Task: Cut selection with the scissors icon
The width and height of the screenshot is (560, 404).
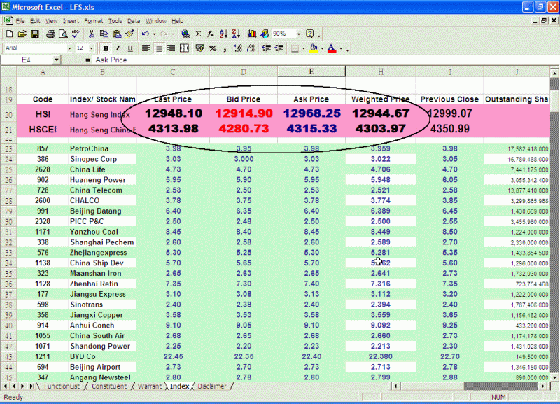Action: 91,34
